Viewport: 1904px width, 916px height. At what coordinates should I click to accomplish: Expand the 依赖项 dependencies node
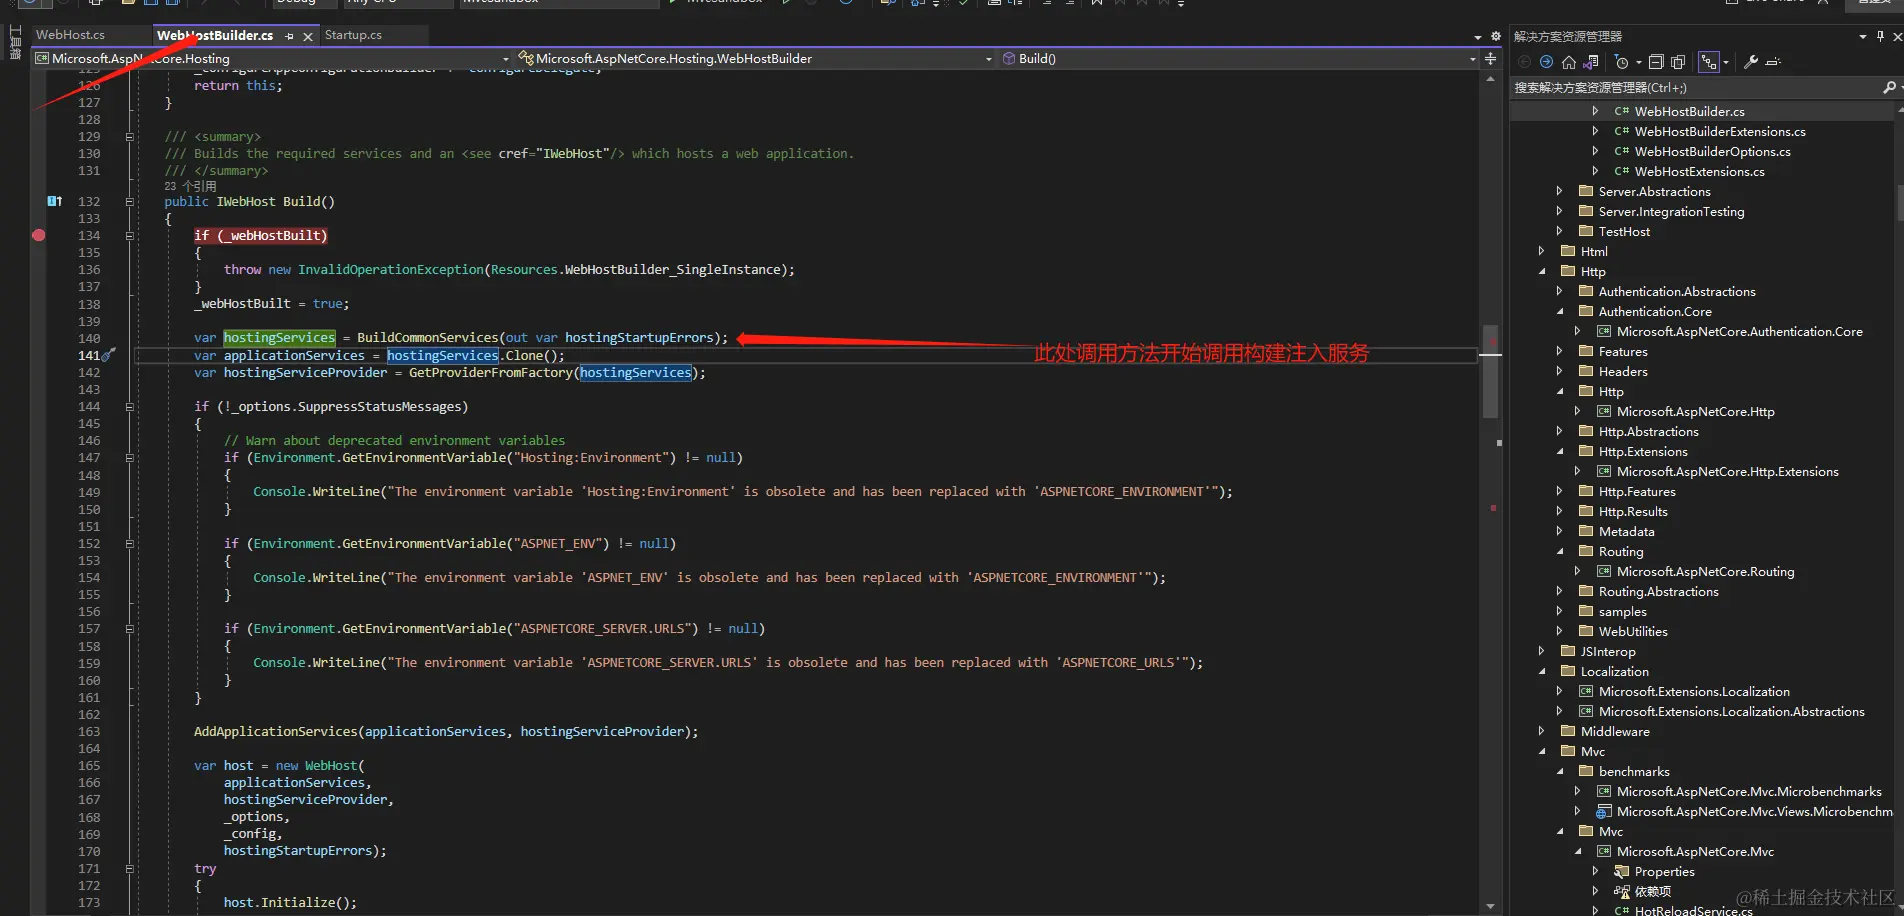click(1595, 891)
